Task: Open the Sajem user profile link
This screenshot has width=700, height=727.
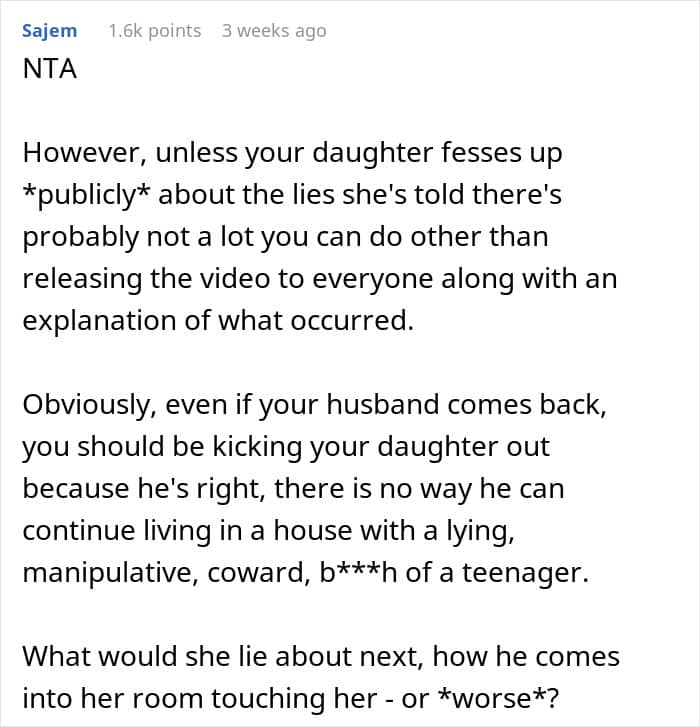Action: (50, 32)
